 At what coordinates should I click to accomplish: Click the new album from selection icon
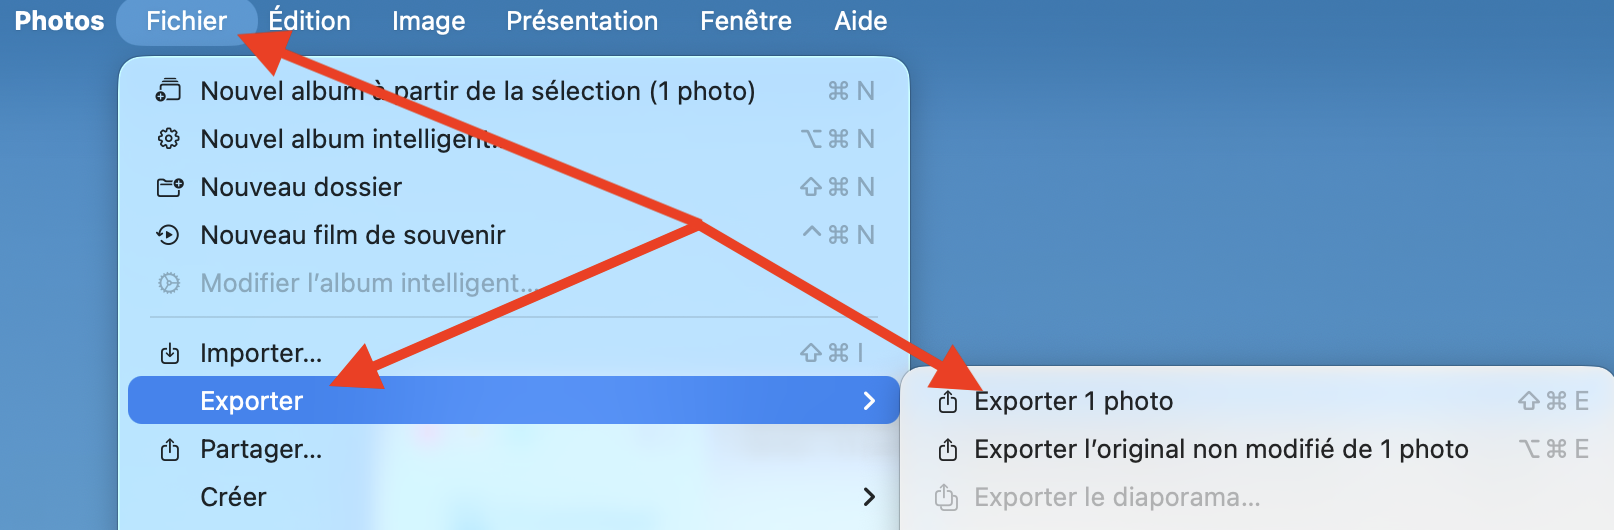coord(169,91)
